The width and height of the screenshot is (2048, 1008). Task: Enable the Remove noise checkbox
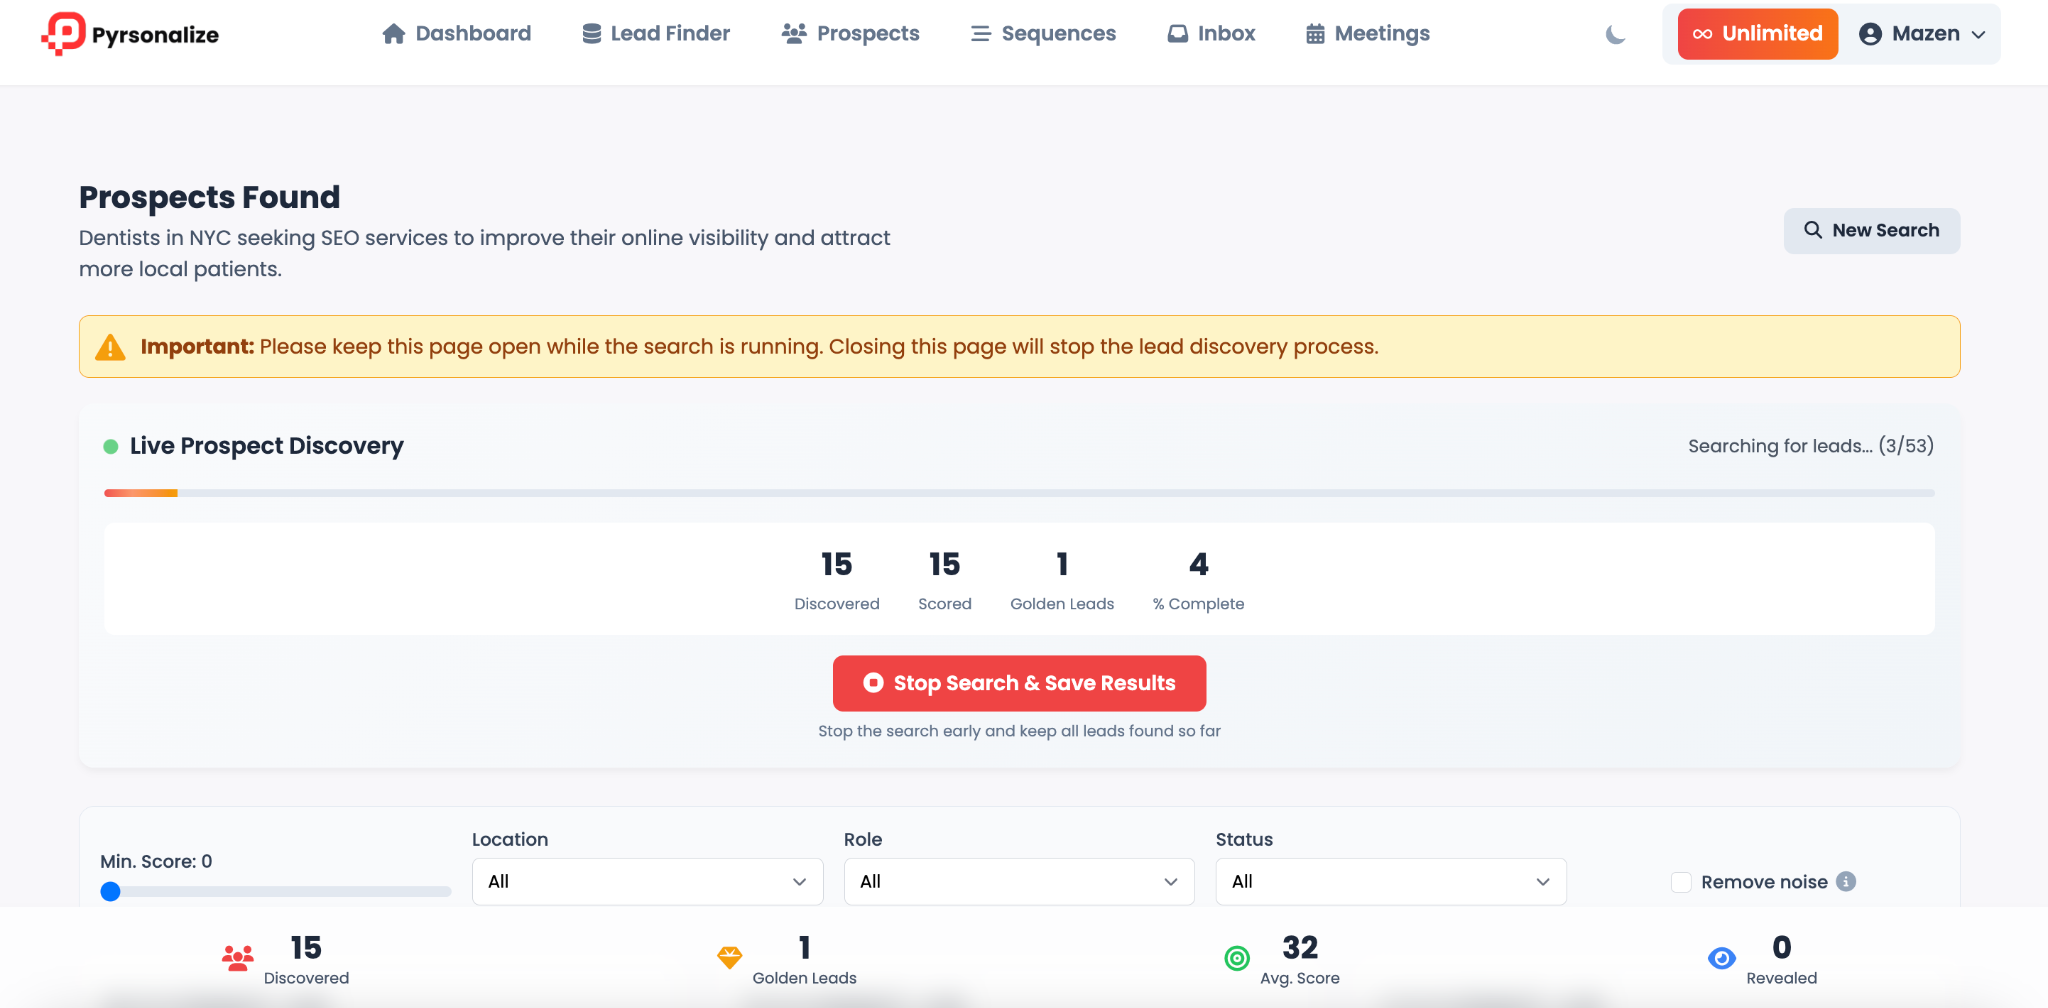[1681, 882]
